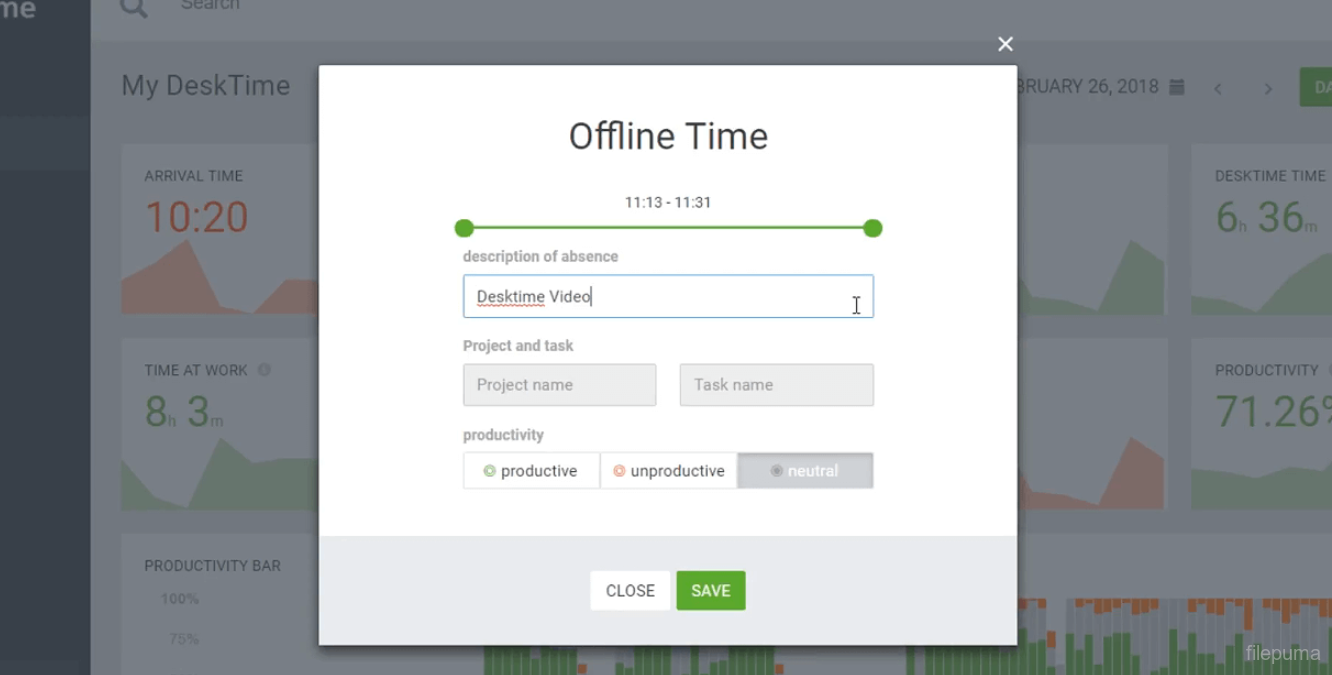Focus the description of absence field
Viewport: 1332px width, 675px height.
coord(668,297)
